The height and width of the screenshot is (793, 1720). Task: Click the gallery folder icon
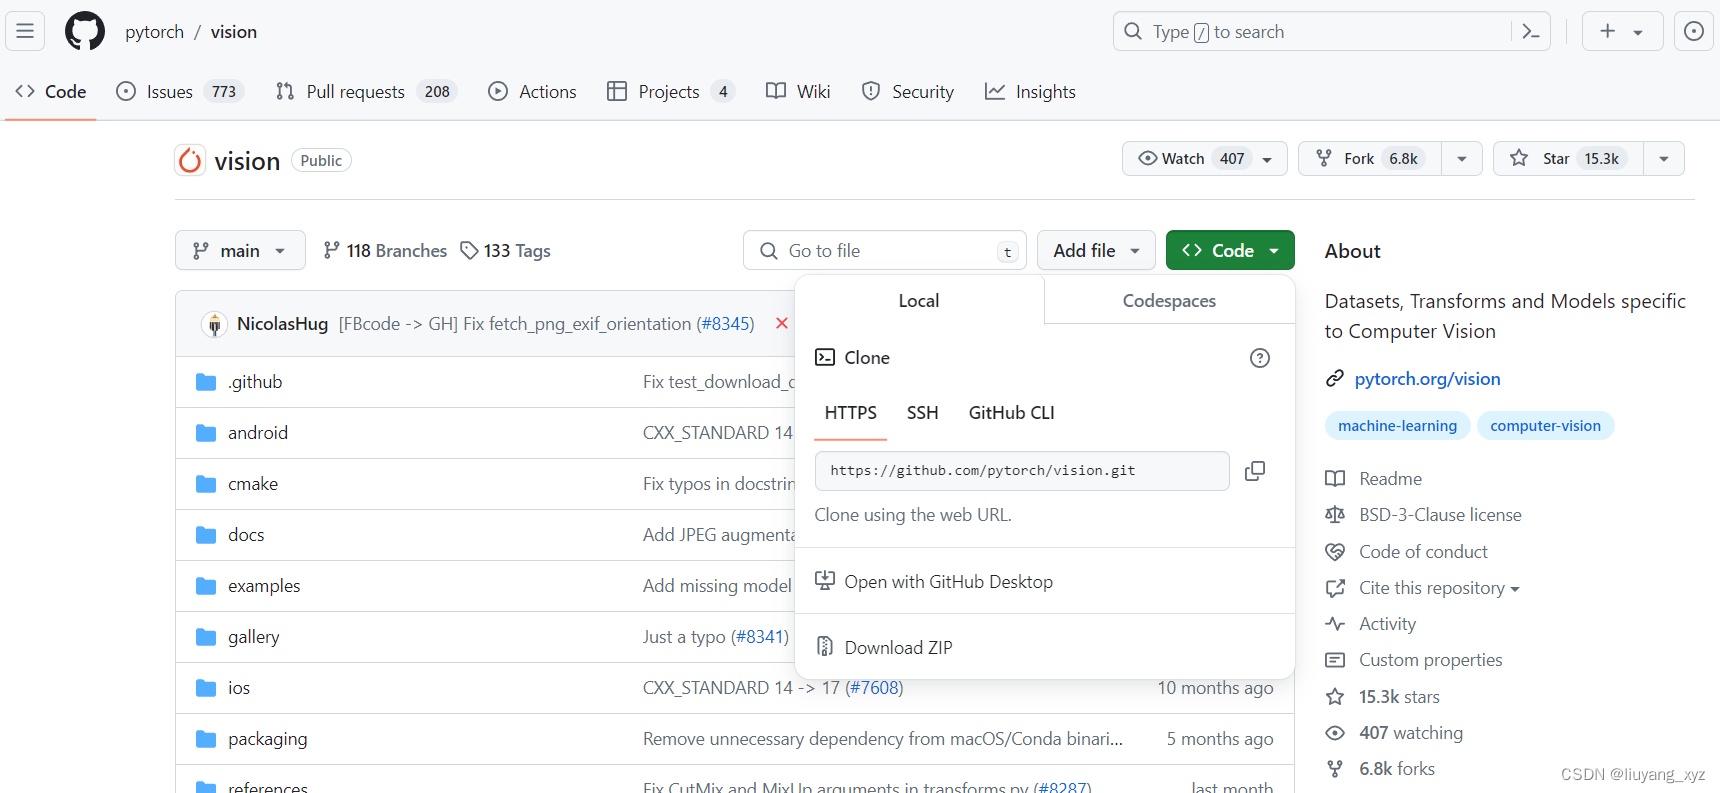point(206,637)
